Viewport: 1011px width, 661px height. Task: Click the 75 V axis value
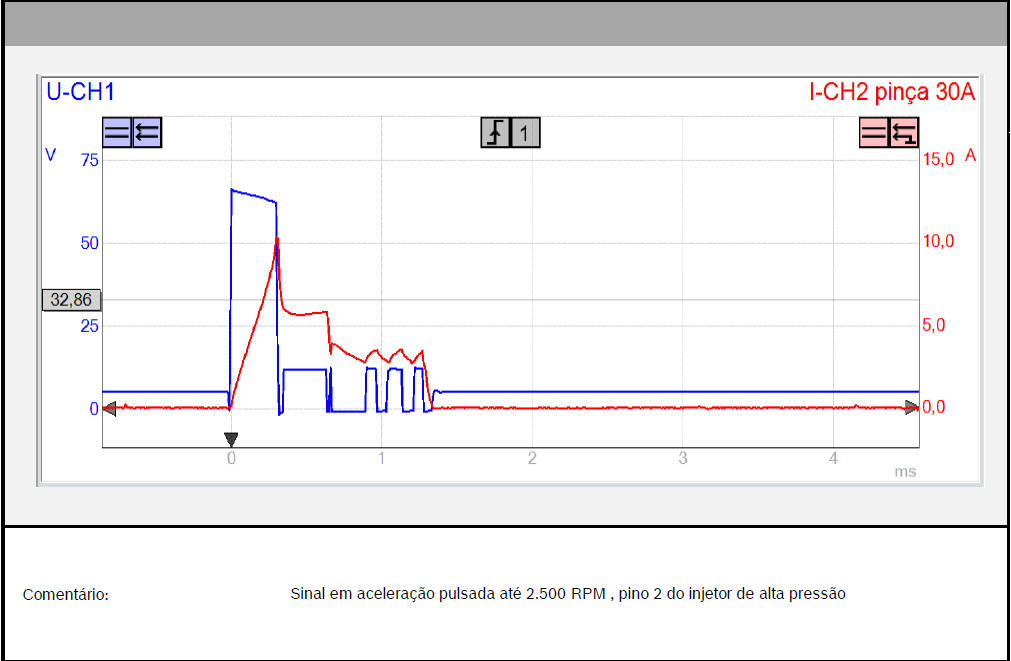88,160
